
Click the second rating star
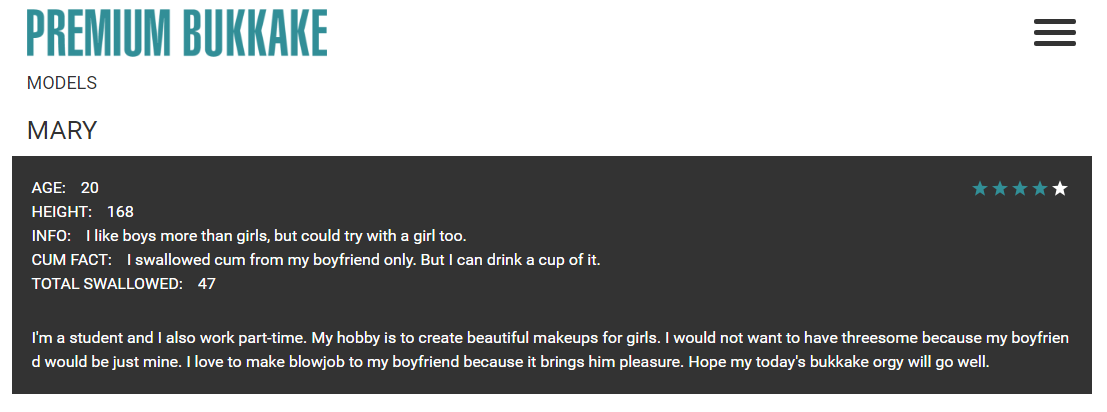coord(1000,189)
